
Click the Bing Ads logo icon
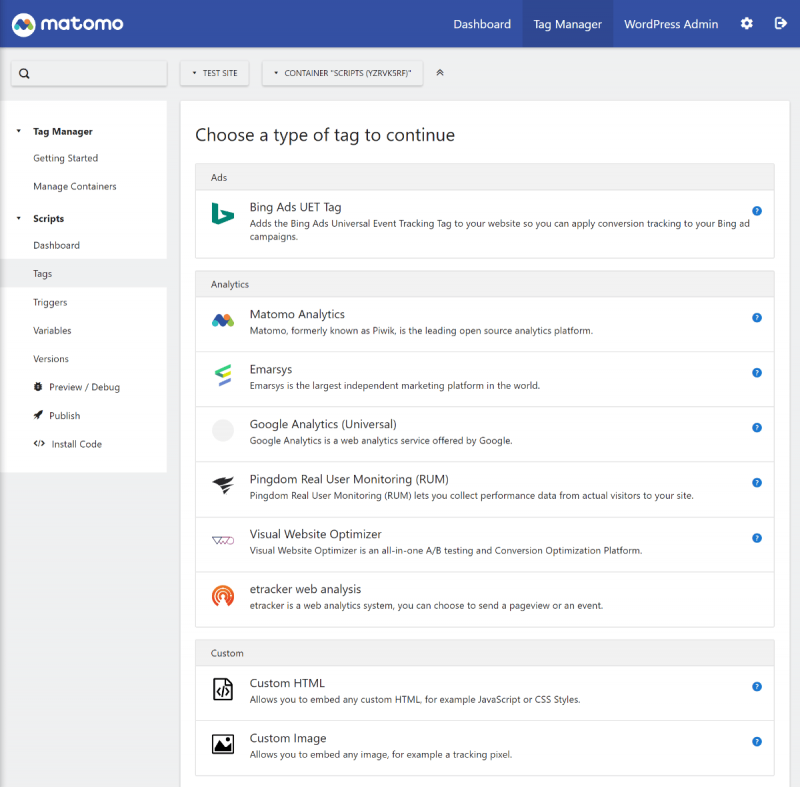click(222, 214)
